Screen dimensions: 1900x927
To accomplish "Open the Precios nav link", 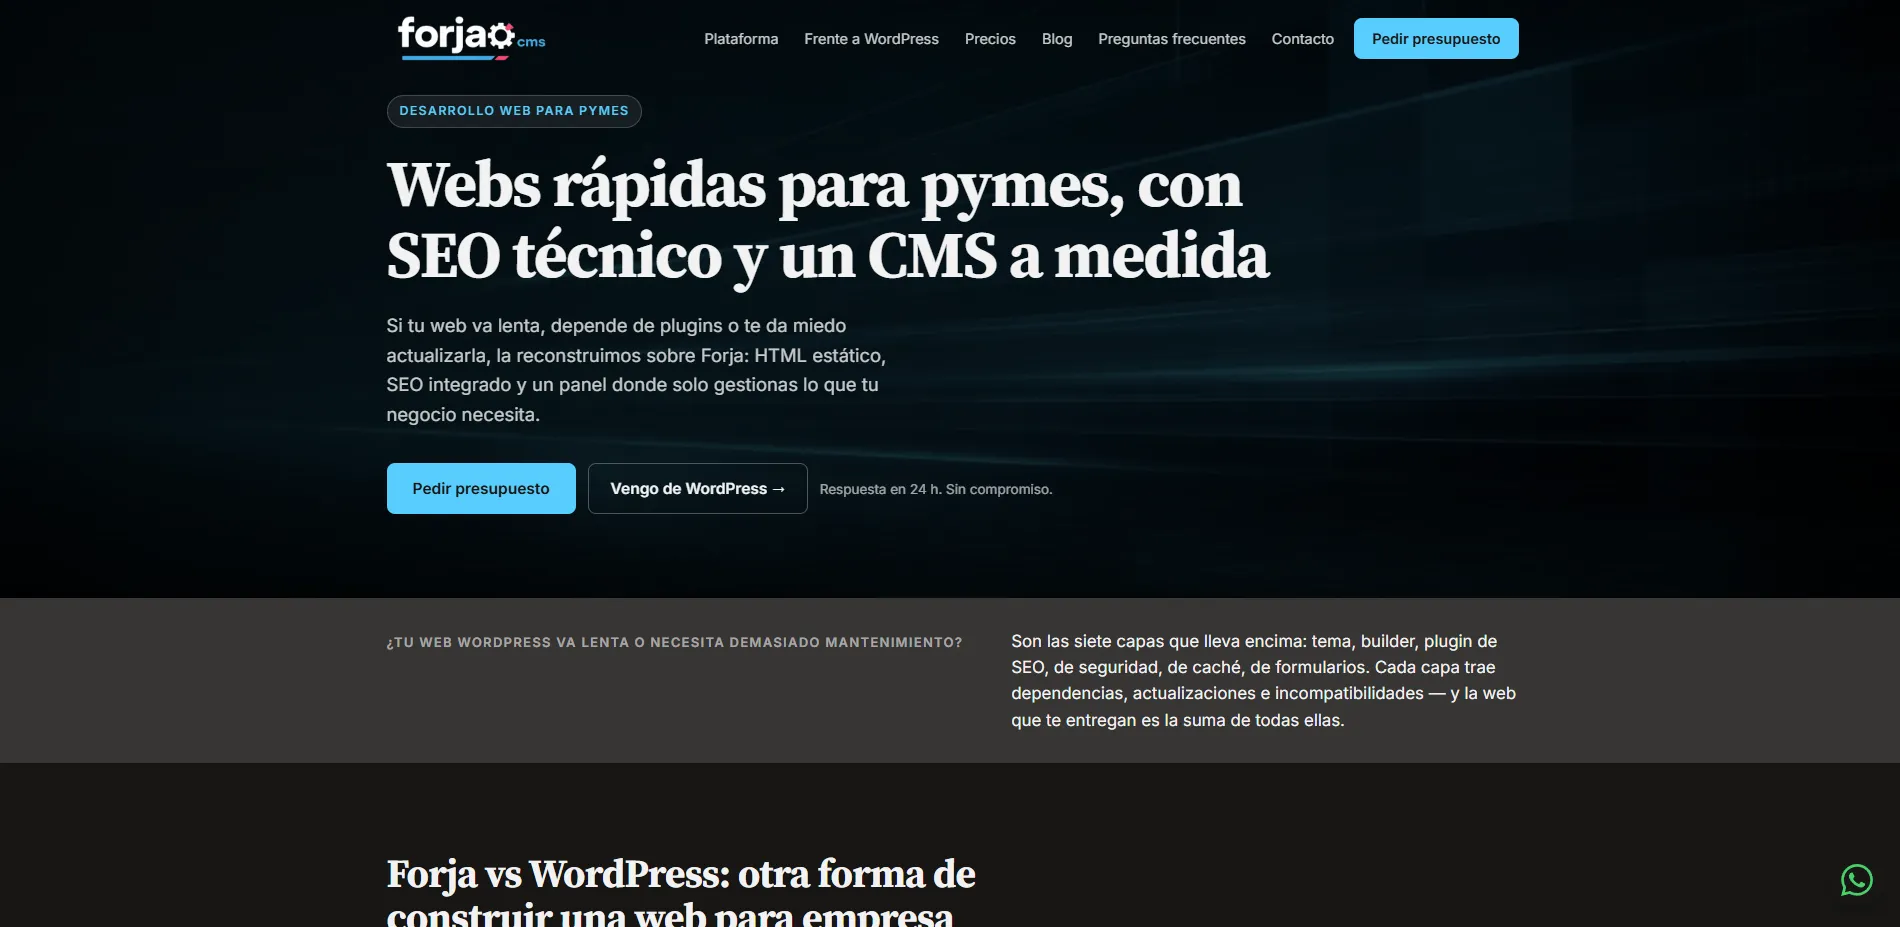I will coord(990,39).
